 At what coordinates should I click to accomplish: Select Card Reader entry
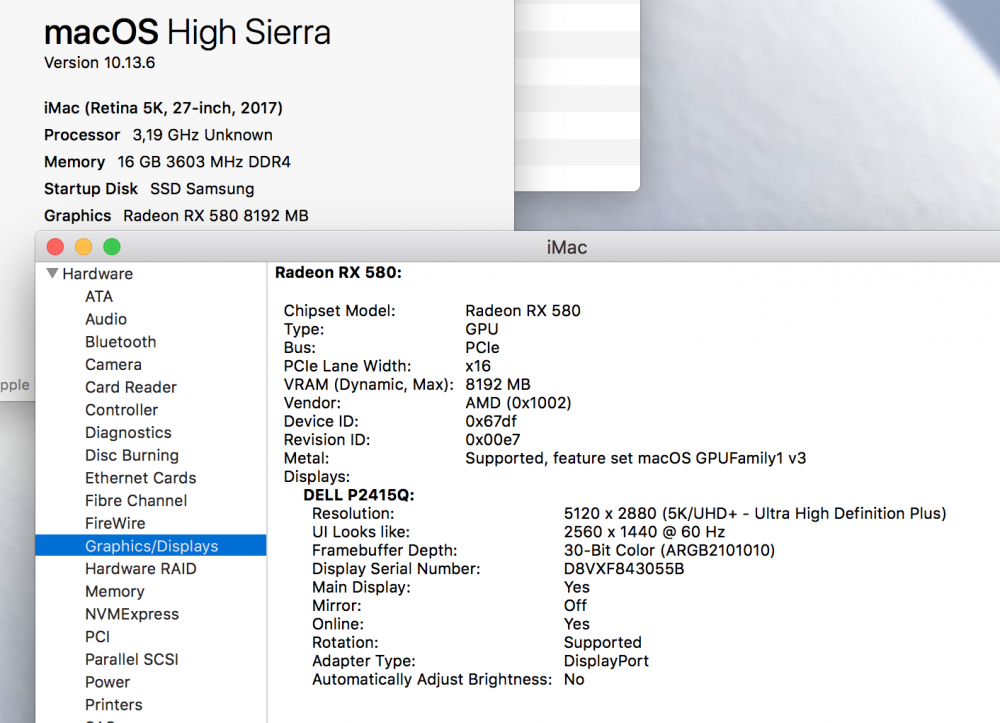pyautogui.click(x=131, y=388)
